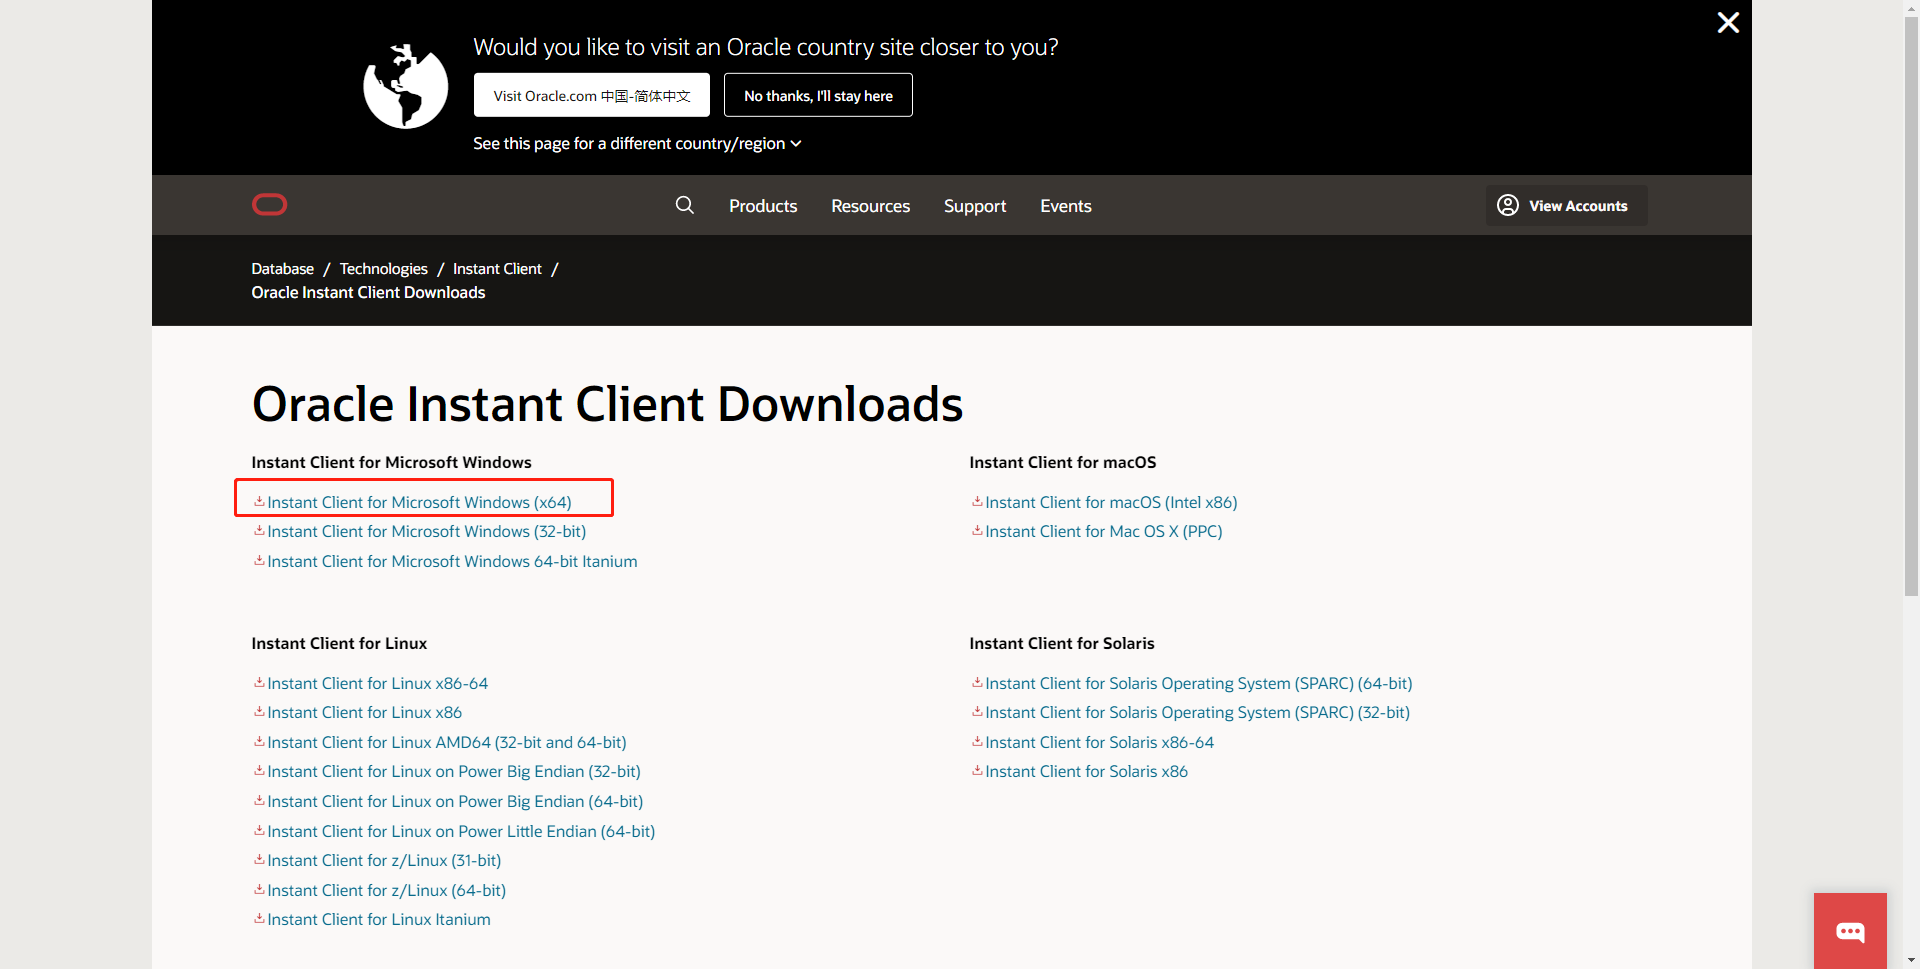Open Instant Client for Microsoft Windows (32-bit)
Screen dimensions: 1920x969
click(427, 531)
